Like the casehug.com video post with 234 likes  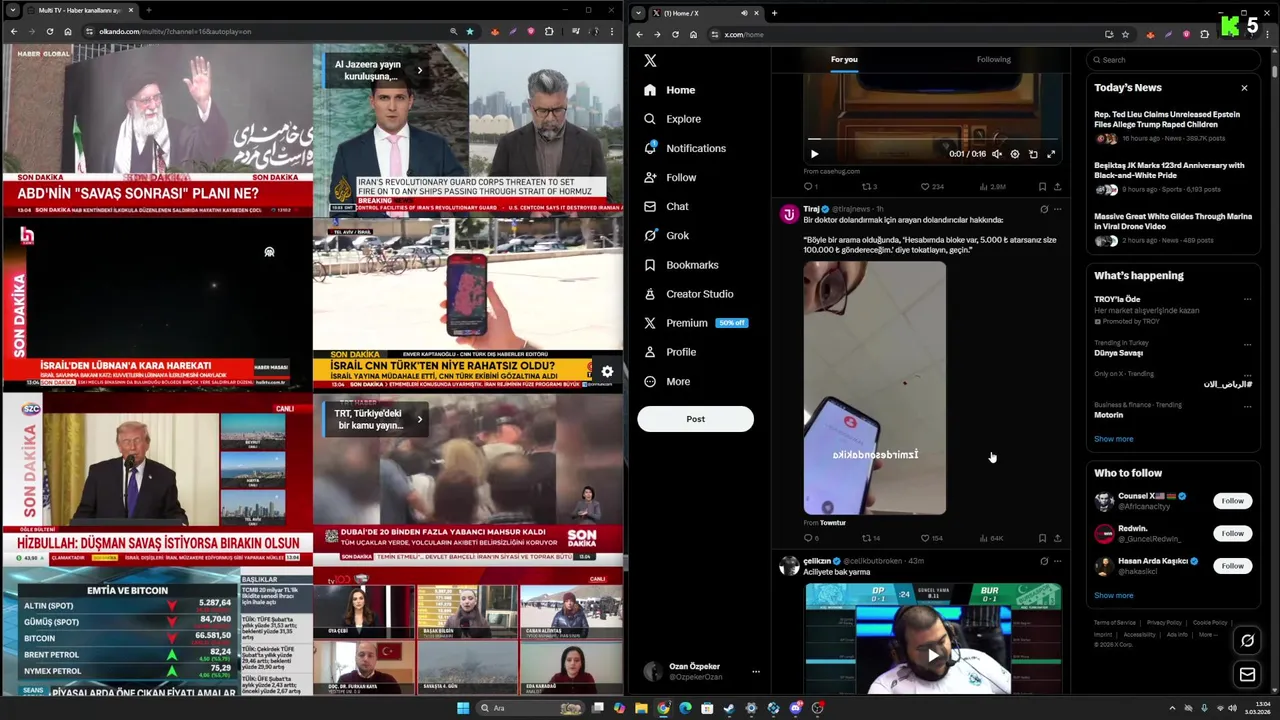pyautogui.click(x=931, y=186)
